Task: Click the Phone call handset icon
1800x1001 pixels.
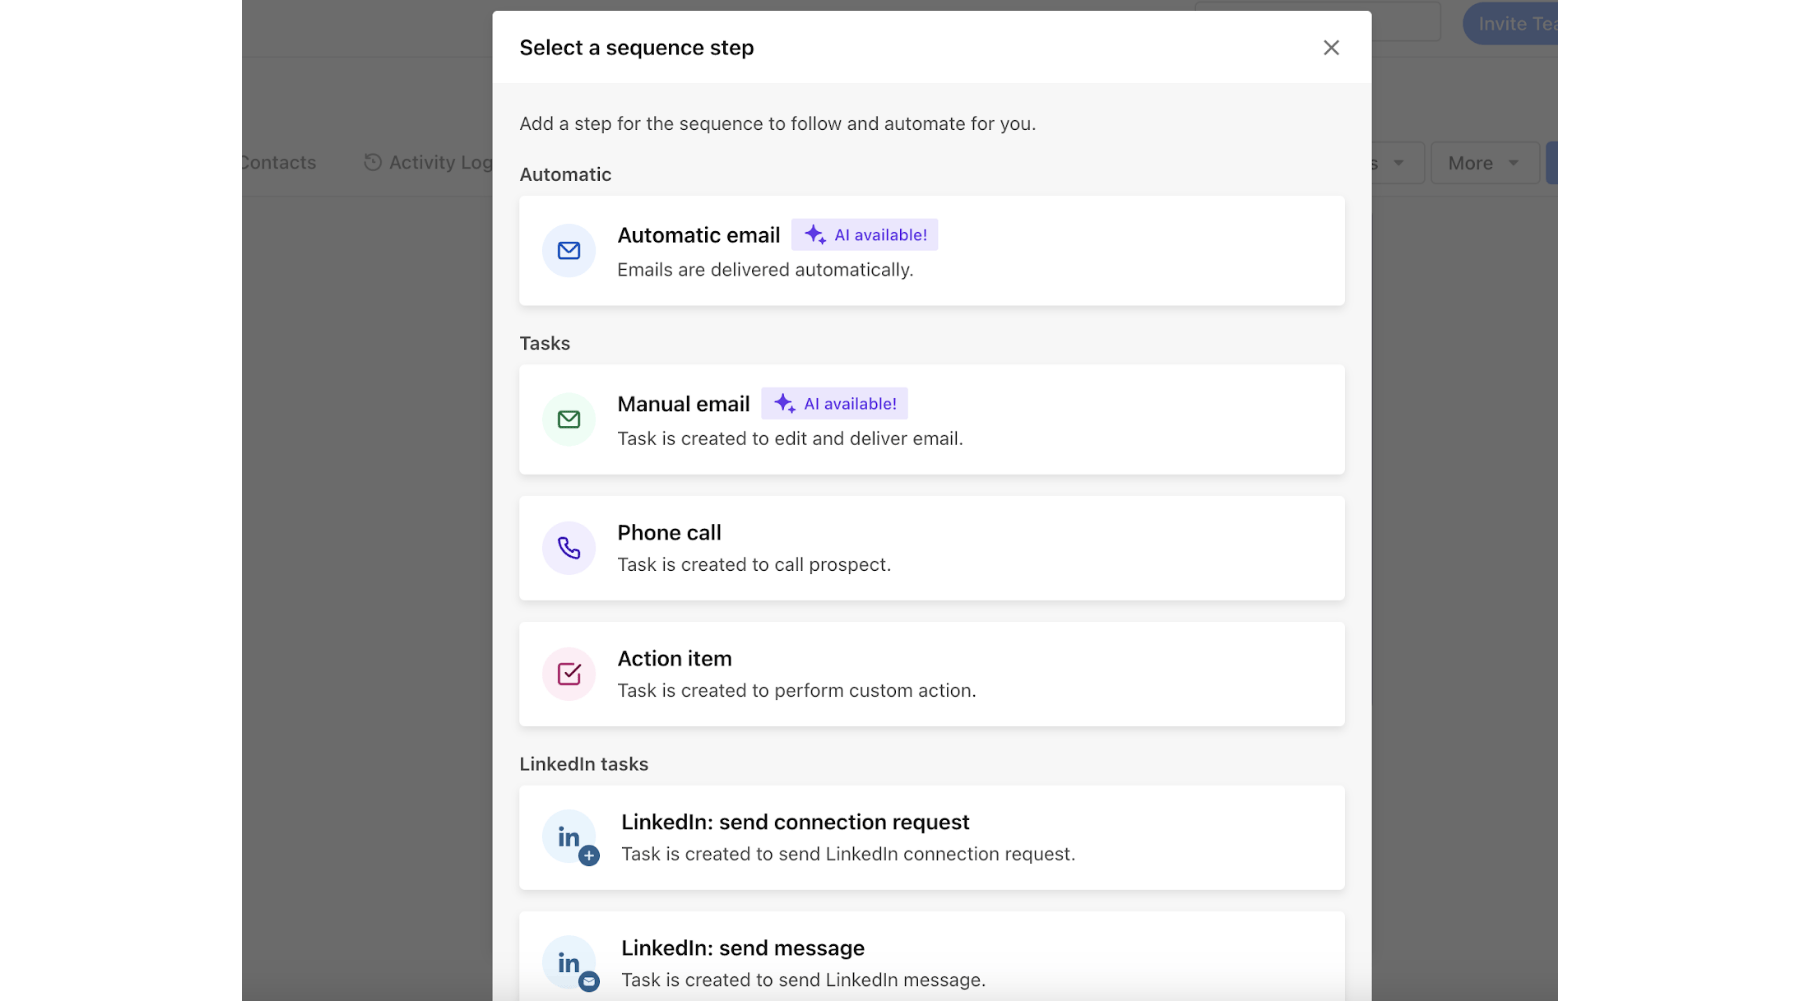Action: point(568,548)
